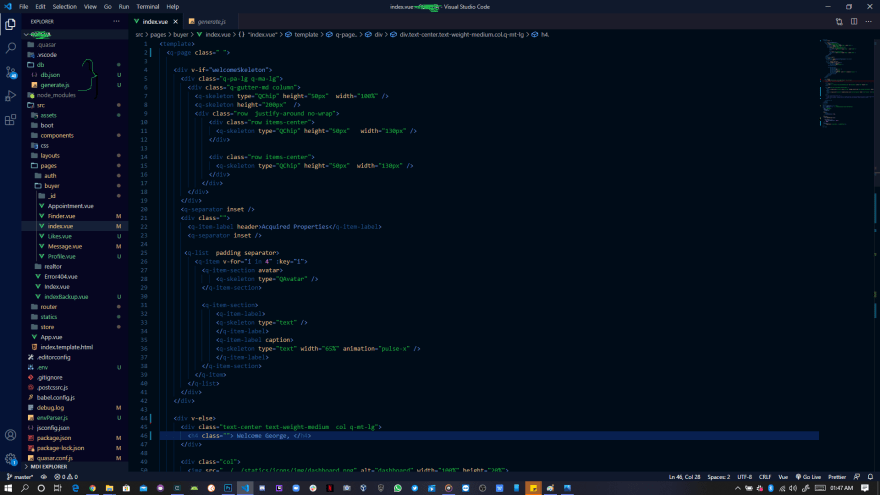
Task: Open babel.config.js file
Action: point(75,397)
